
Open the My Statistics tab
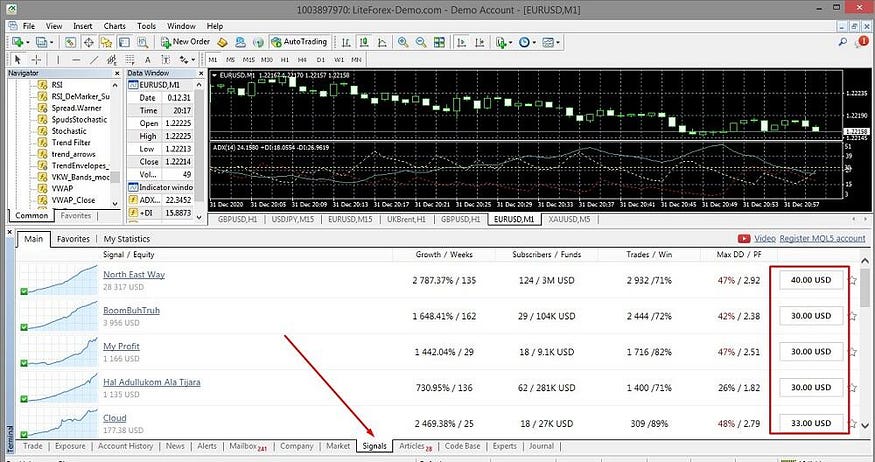127,239
